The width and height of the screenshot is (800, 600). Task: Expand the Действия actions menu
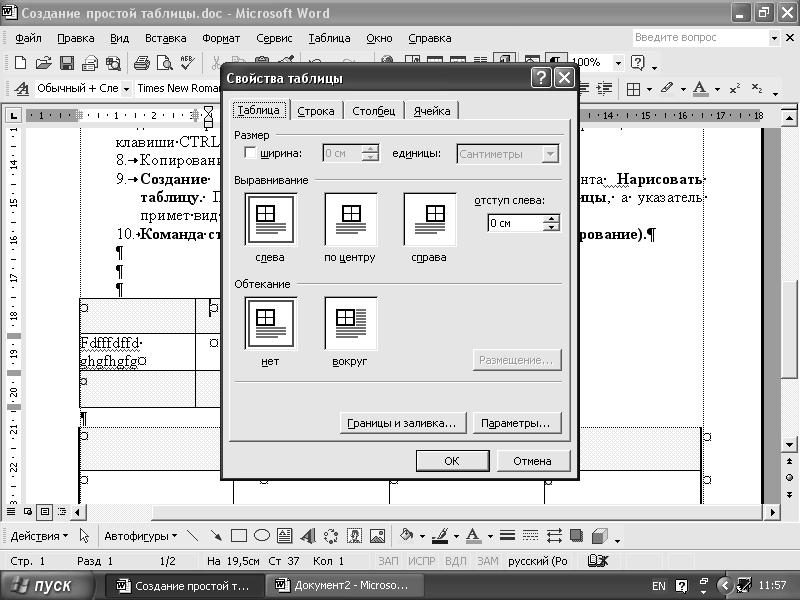[39, 536]
